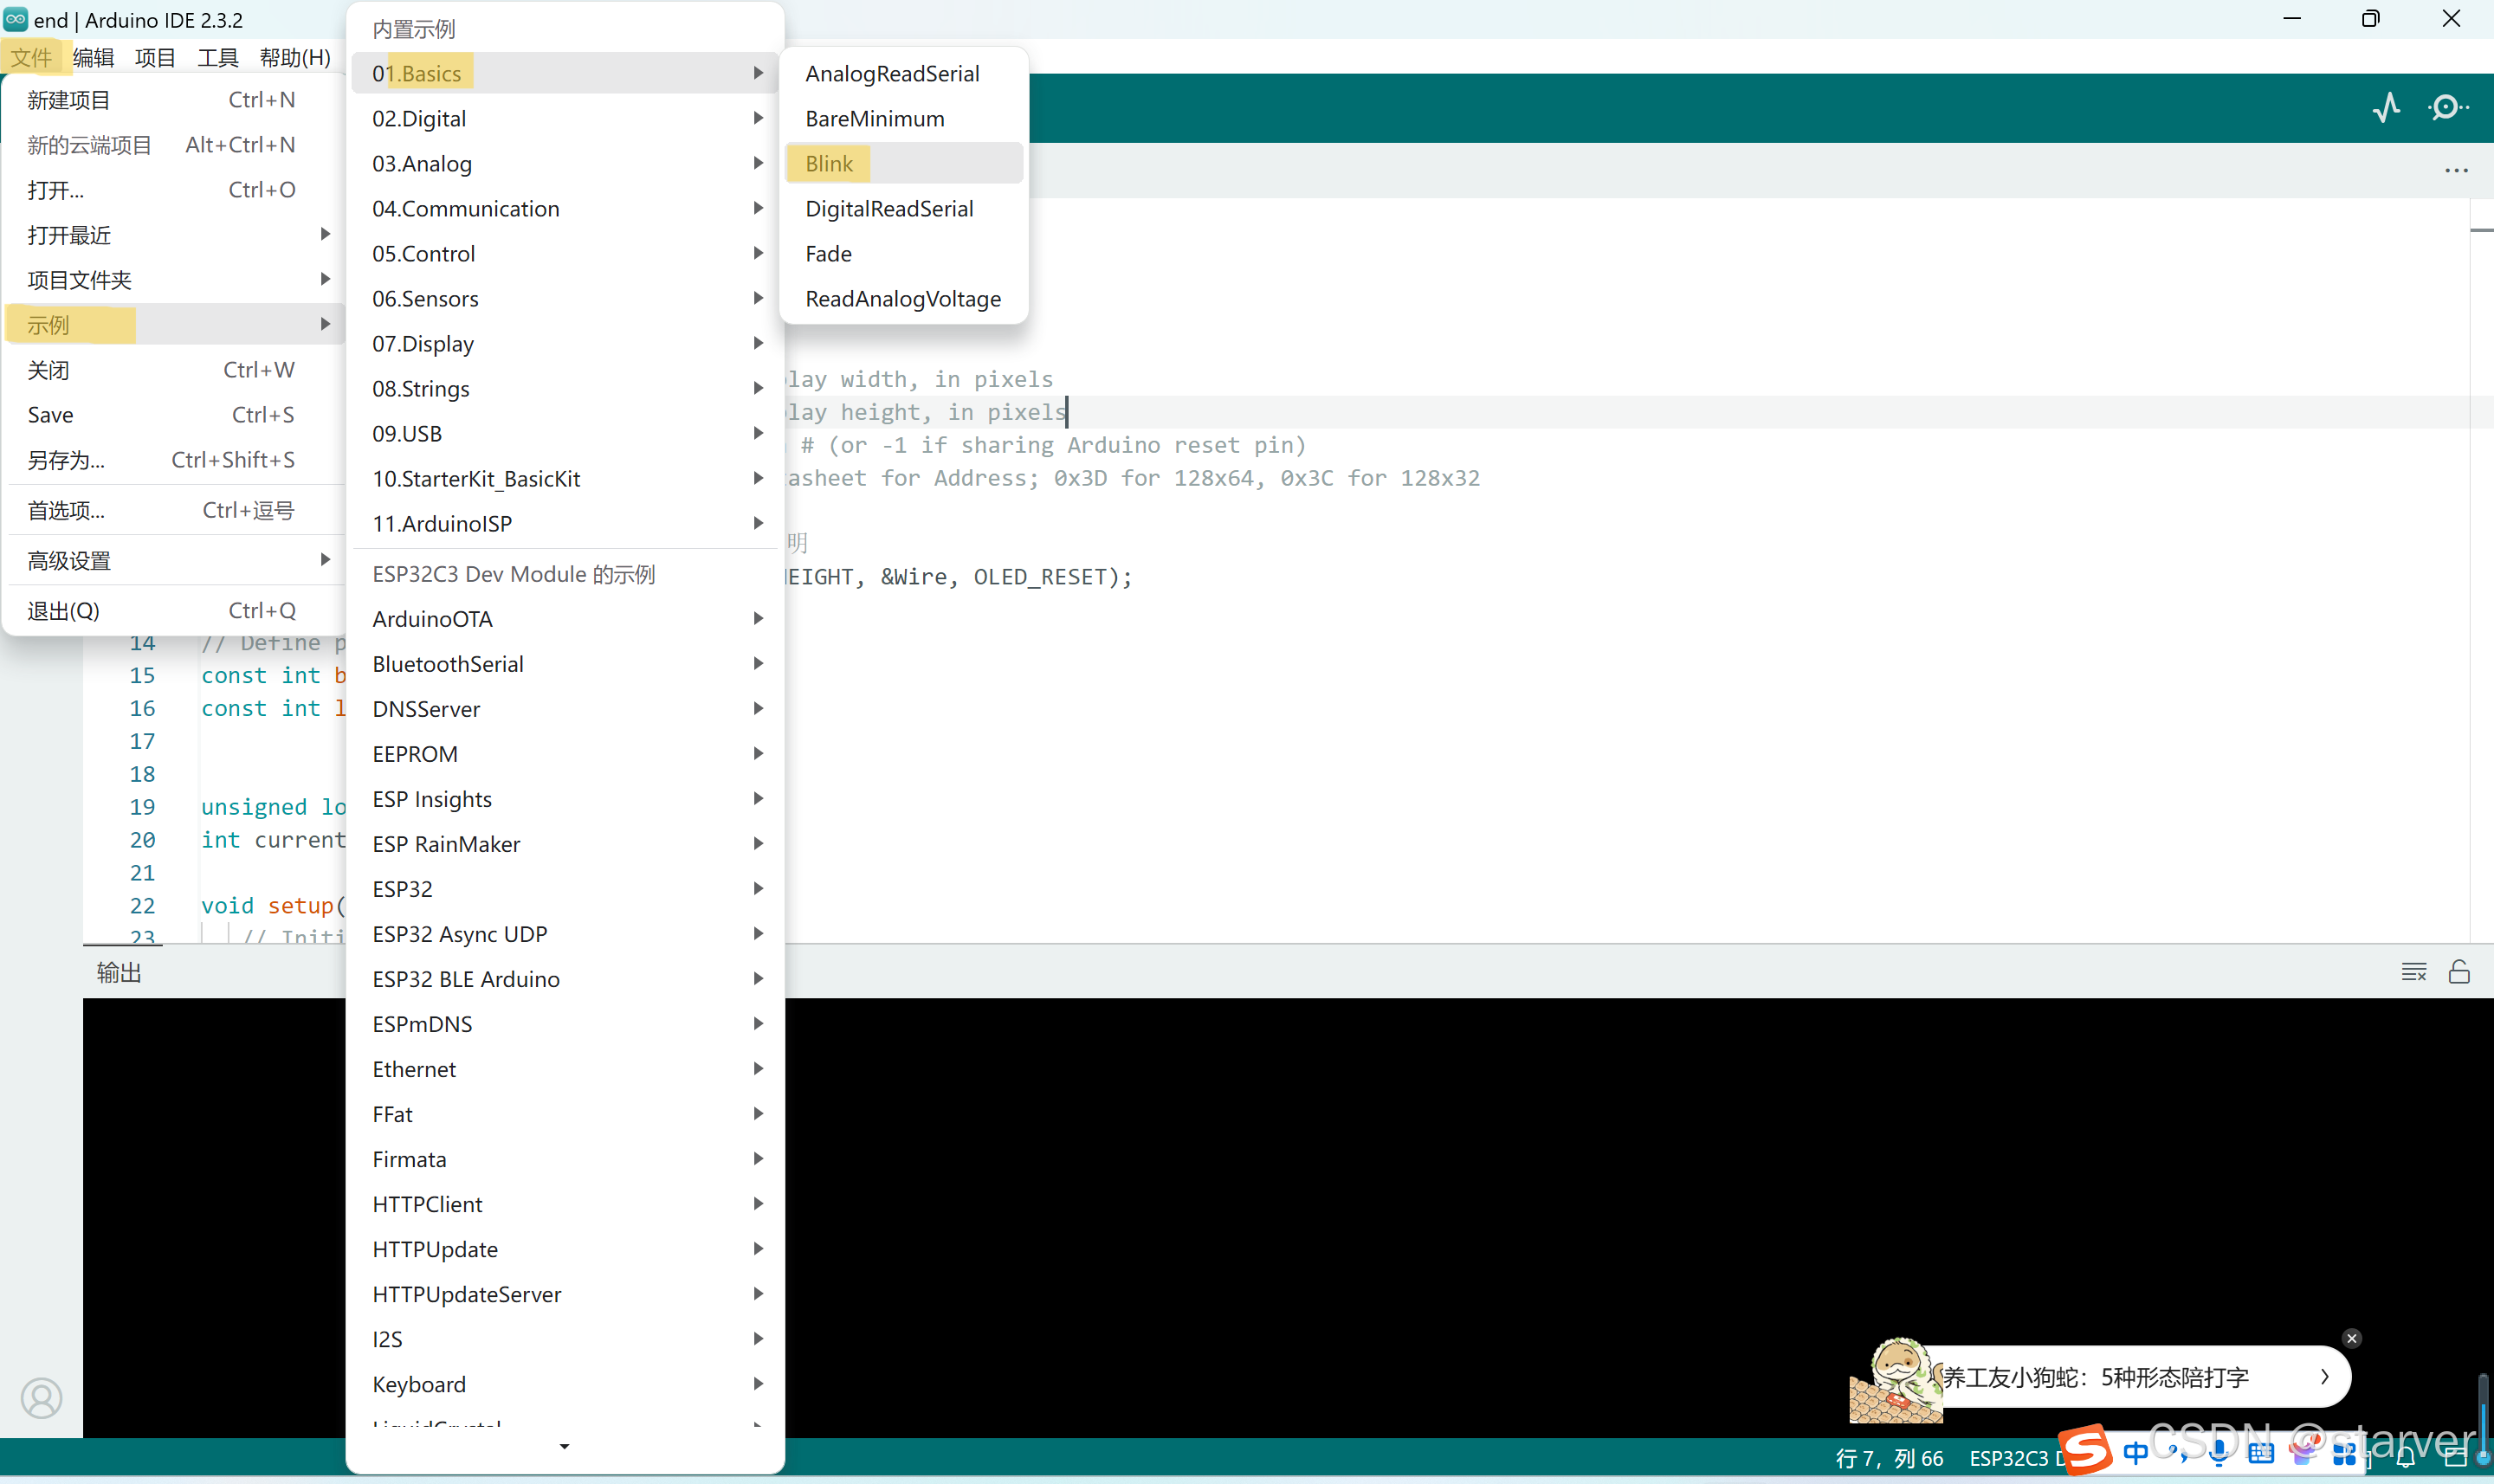Toggle the bottom panel layout icon
Image resolution: width=2494 pixels, height=1484 pixels.
pos(2454,1458)
